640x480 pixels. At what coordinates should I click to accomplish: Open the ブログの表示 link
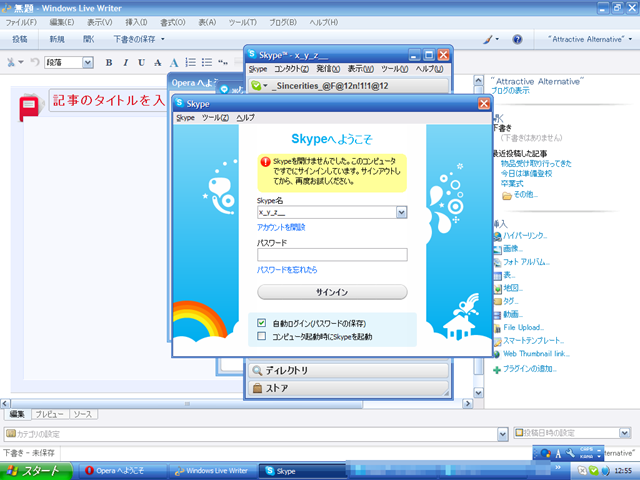[x=510, y=91]
